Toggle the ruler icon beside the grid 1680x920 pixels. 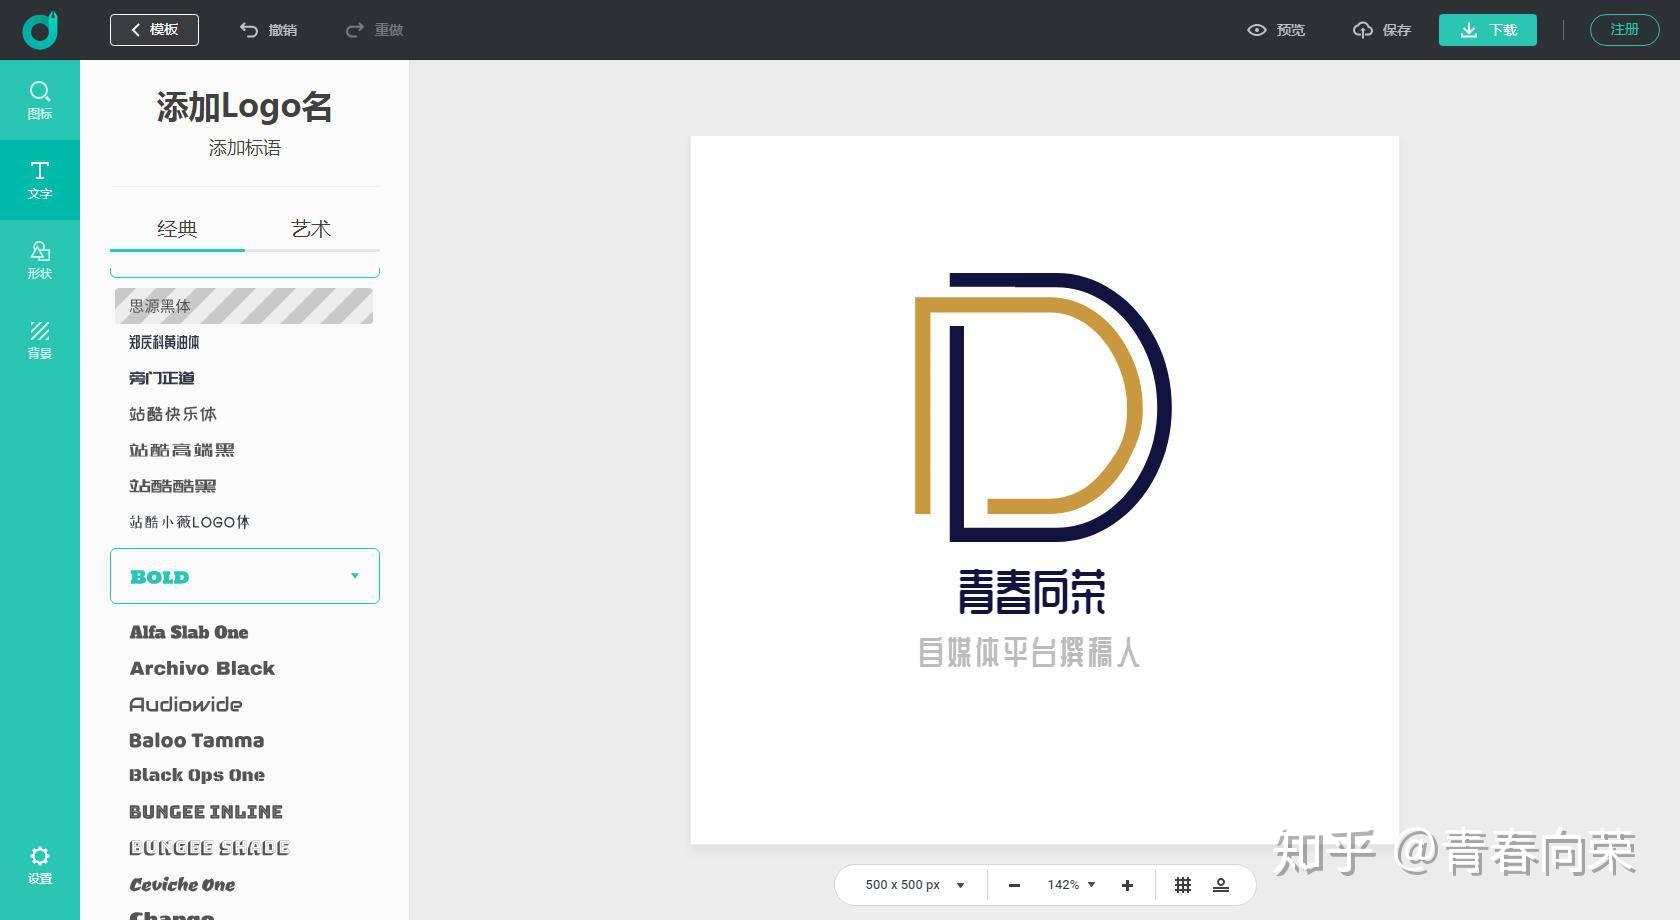(x=1221, y=884)
